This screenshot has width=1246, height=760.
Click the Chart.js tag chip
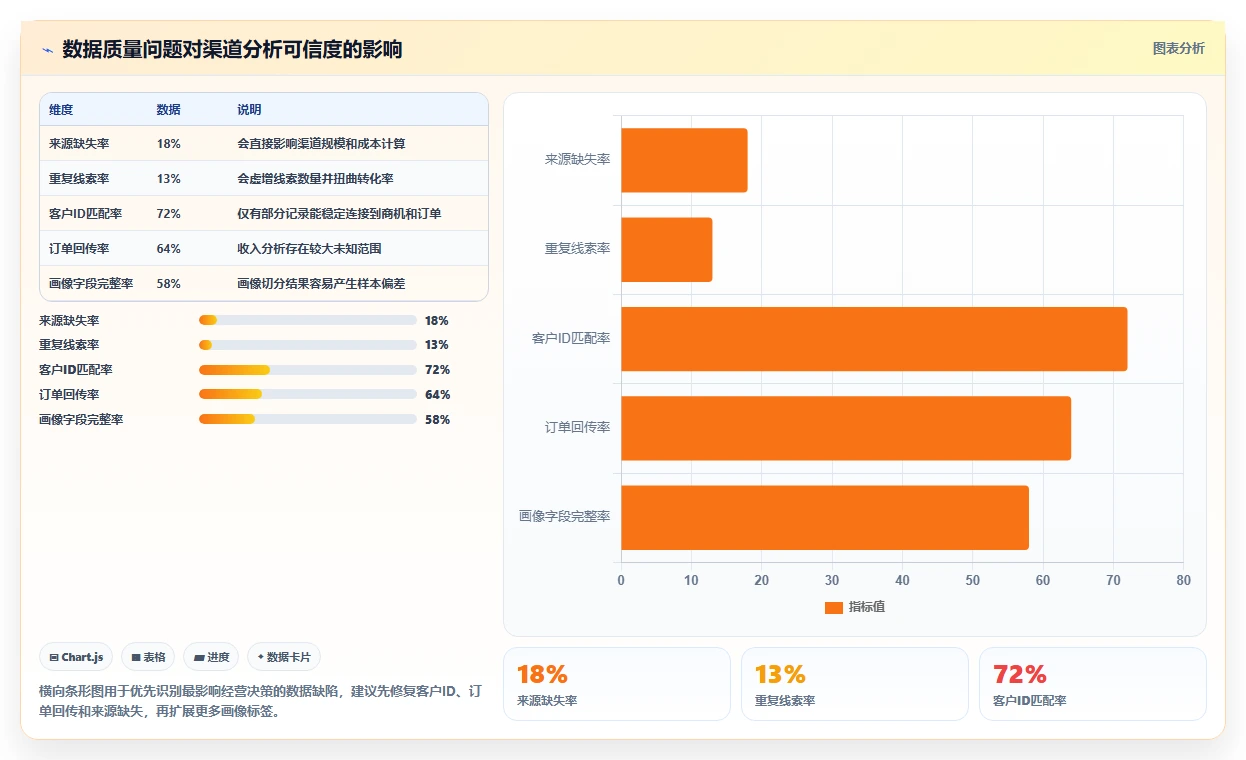tap(77, 657)
